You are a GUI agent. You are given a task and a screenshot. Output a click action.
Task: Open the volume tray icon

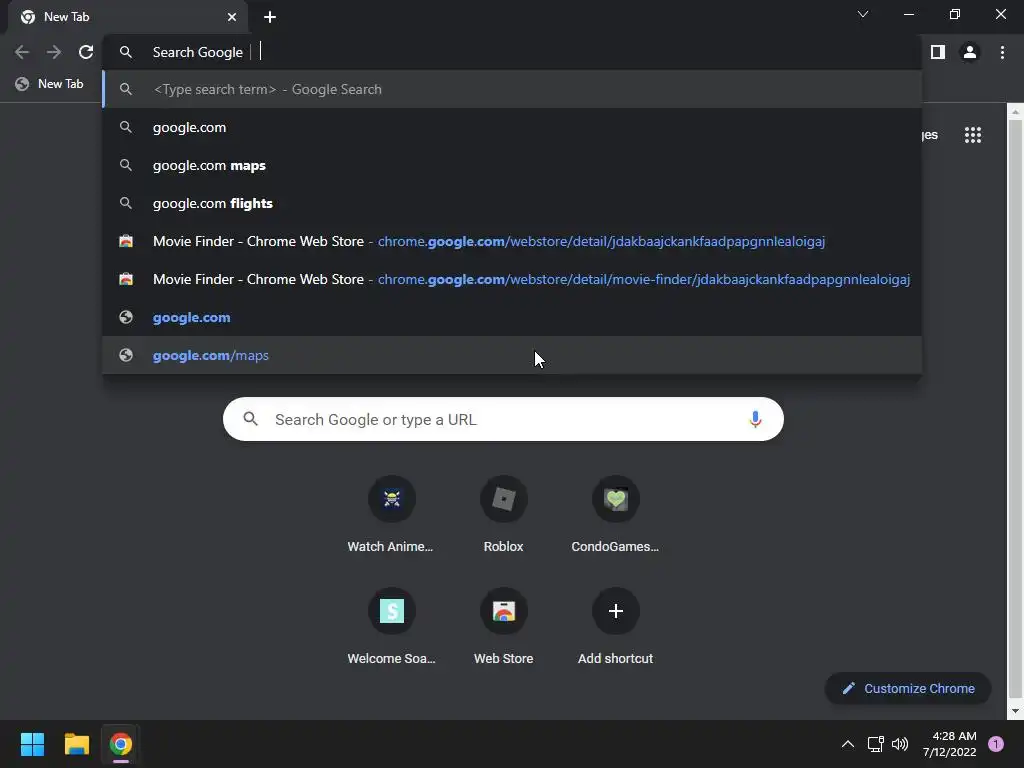(x=900, y=744)
